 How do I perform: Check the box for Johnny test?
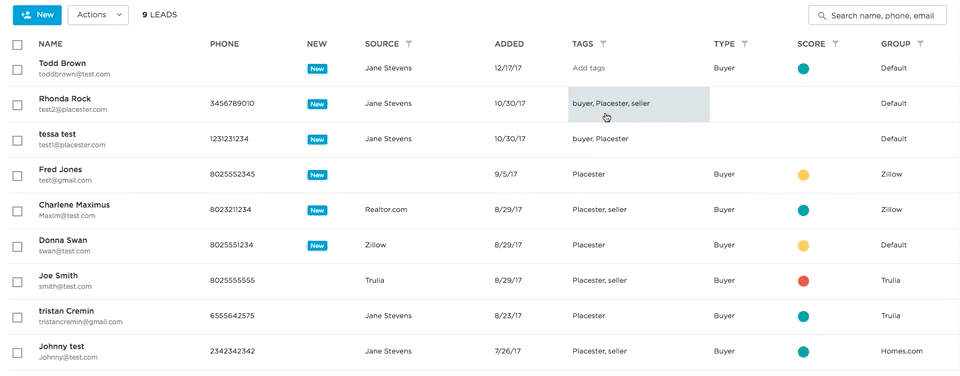coord(17,353)
